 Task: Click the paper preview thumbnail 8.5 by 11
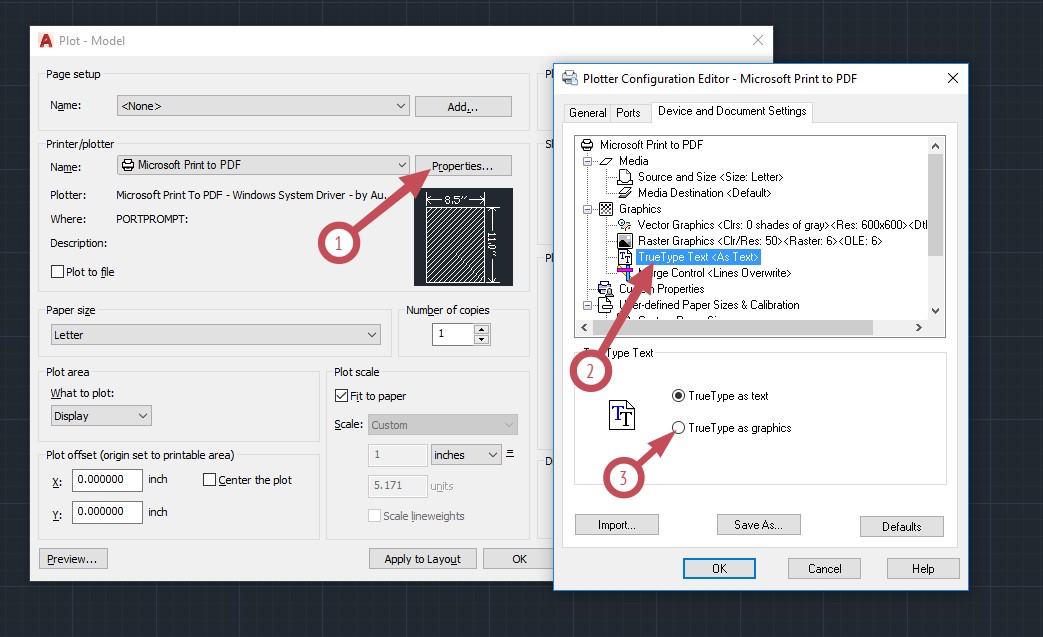point(463,237)
